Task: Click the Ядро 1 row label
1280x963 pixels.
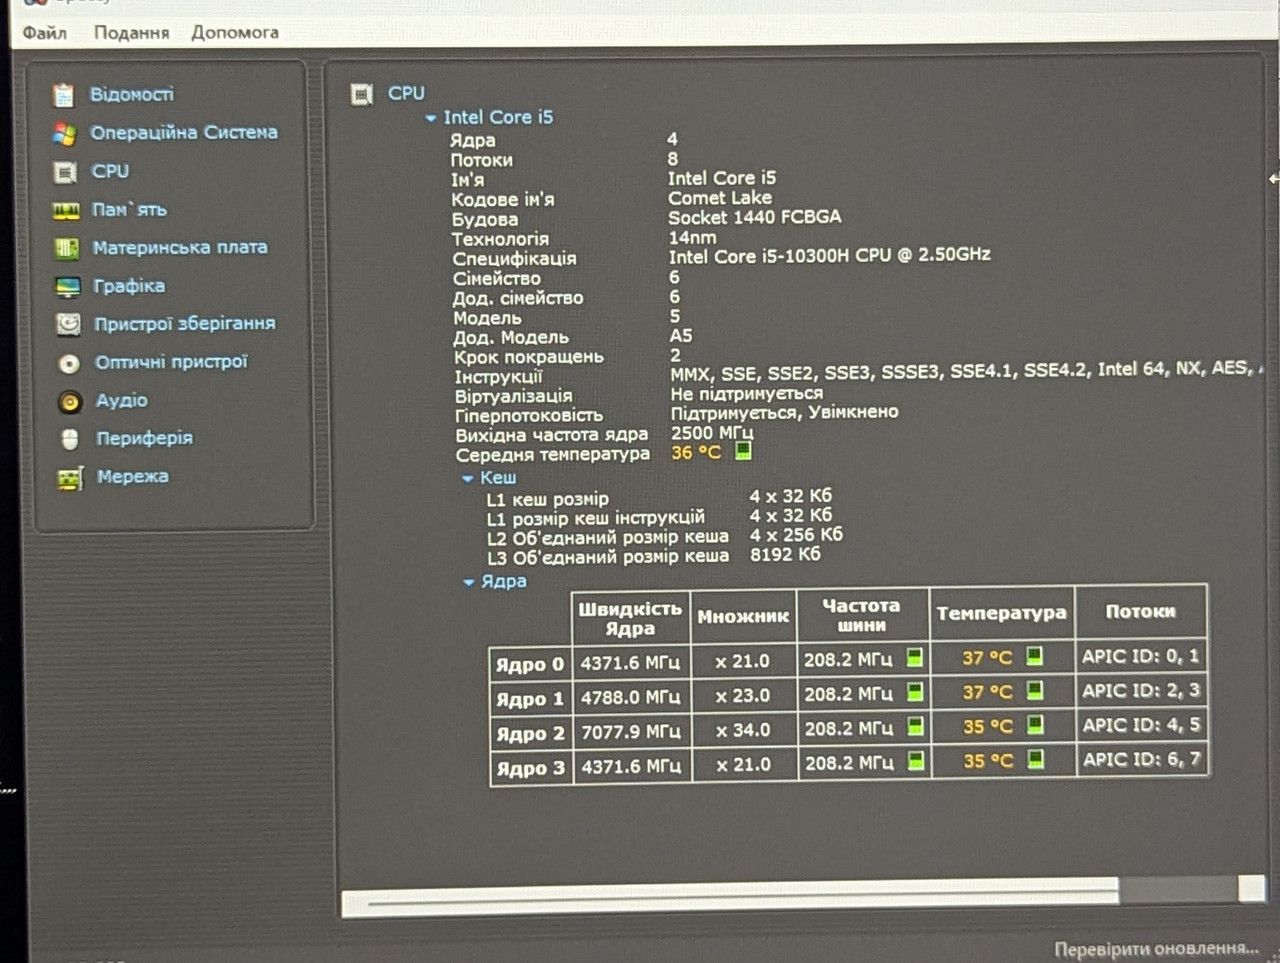Action: tap(530, 699)
